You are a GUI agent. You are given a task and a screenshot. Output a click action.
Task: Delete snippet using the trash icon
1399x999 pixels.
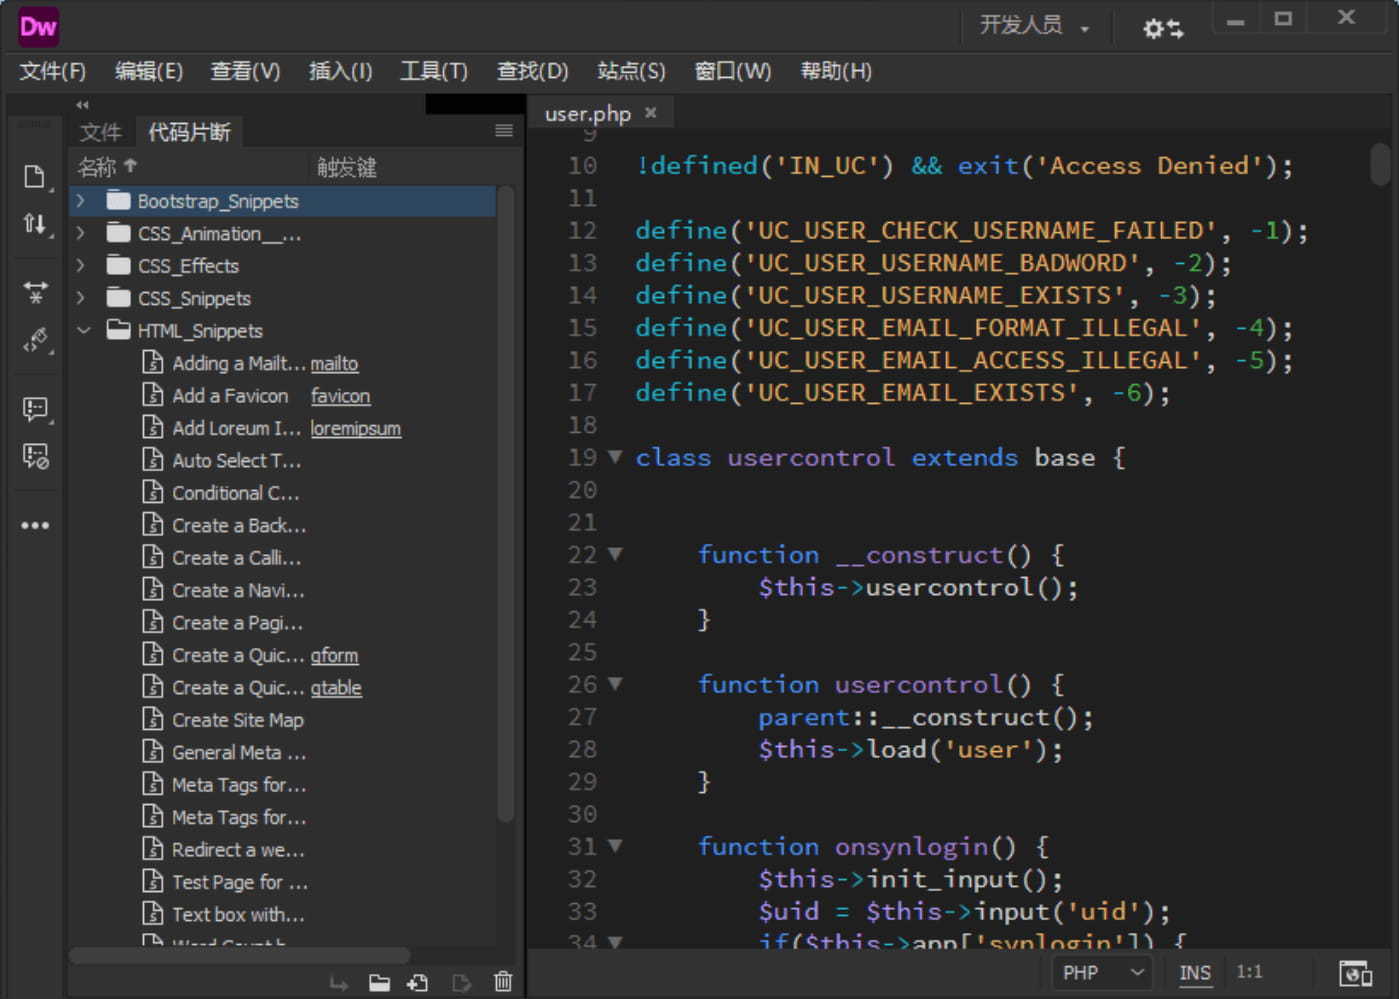[x=503, y=982]
